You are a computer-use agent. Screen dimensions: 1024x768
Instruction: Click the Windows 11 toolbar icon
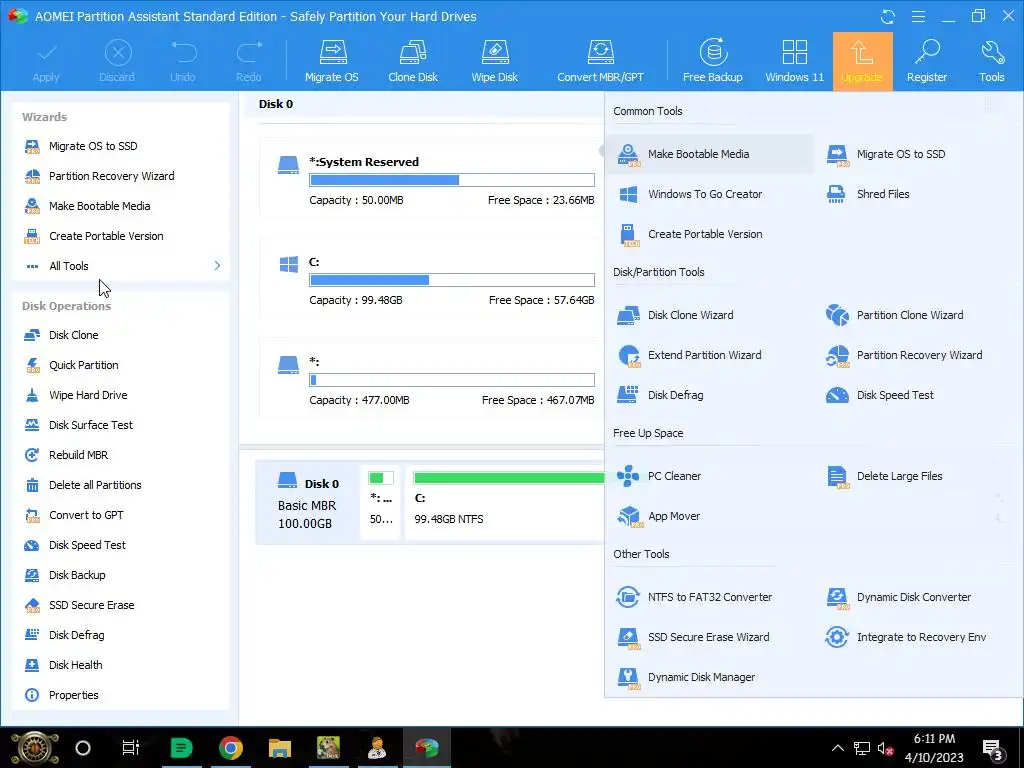coord(794,61)
